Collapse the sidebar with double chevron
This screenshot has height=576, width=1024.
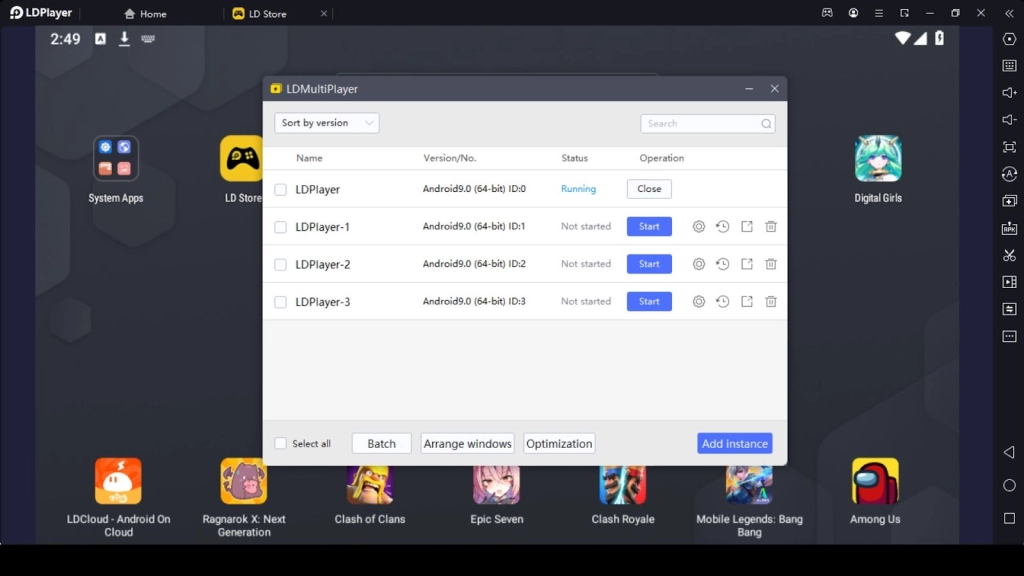pyautogui.click(x=1009, y=13)
